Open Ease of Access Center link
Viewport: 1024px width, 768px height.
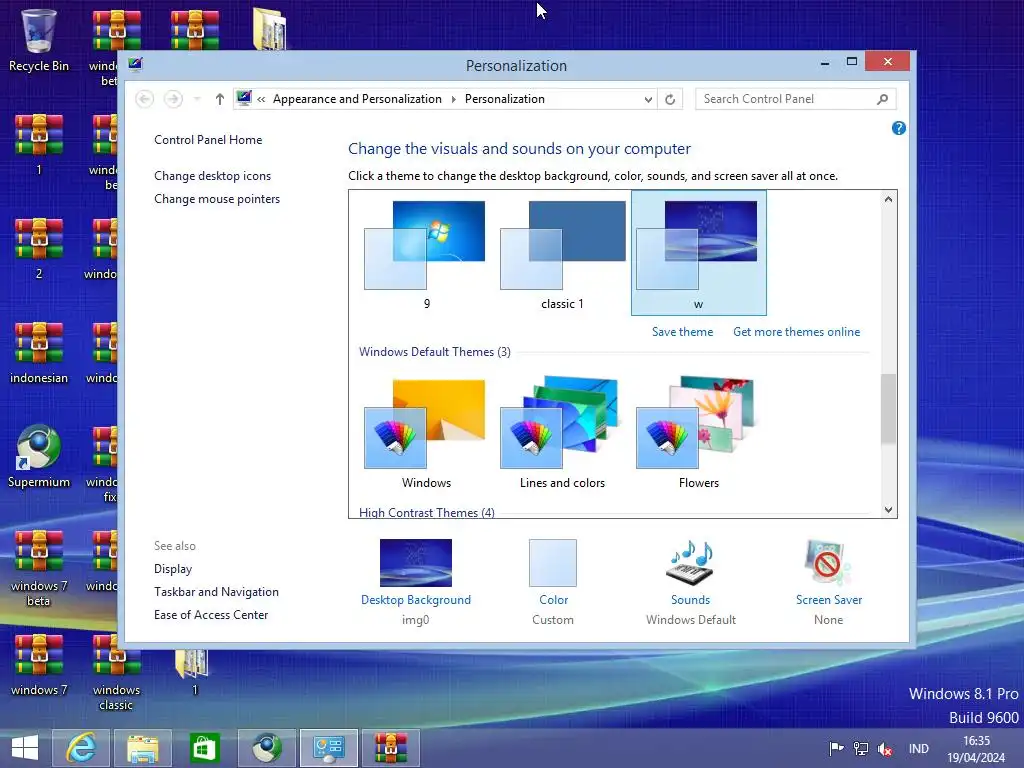(211, 615)
